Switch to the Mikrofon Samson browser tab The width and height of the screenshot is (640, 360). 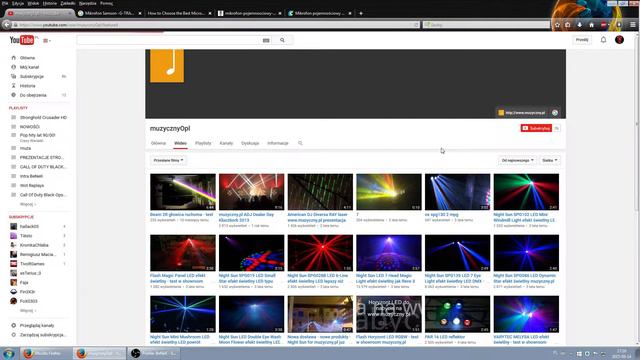[x=109, y=13]
